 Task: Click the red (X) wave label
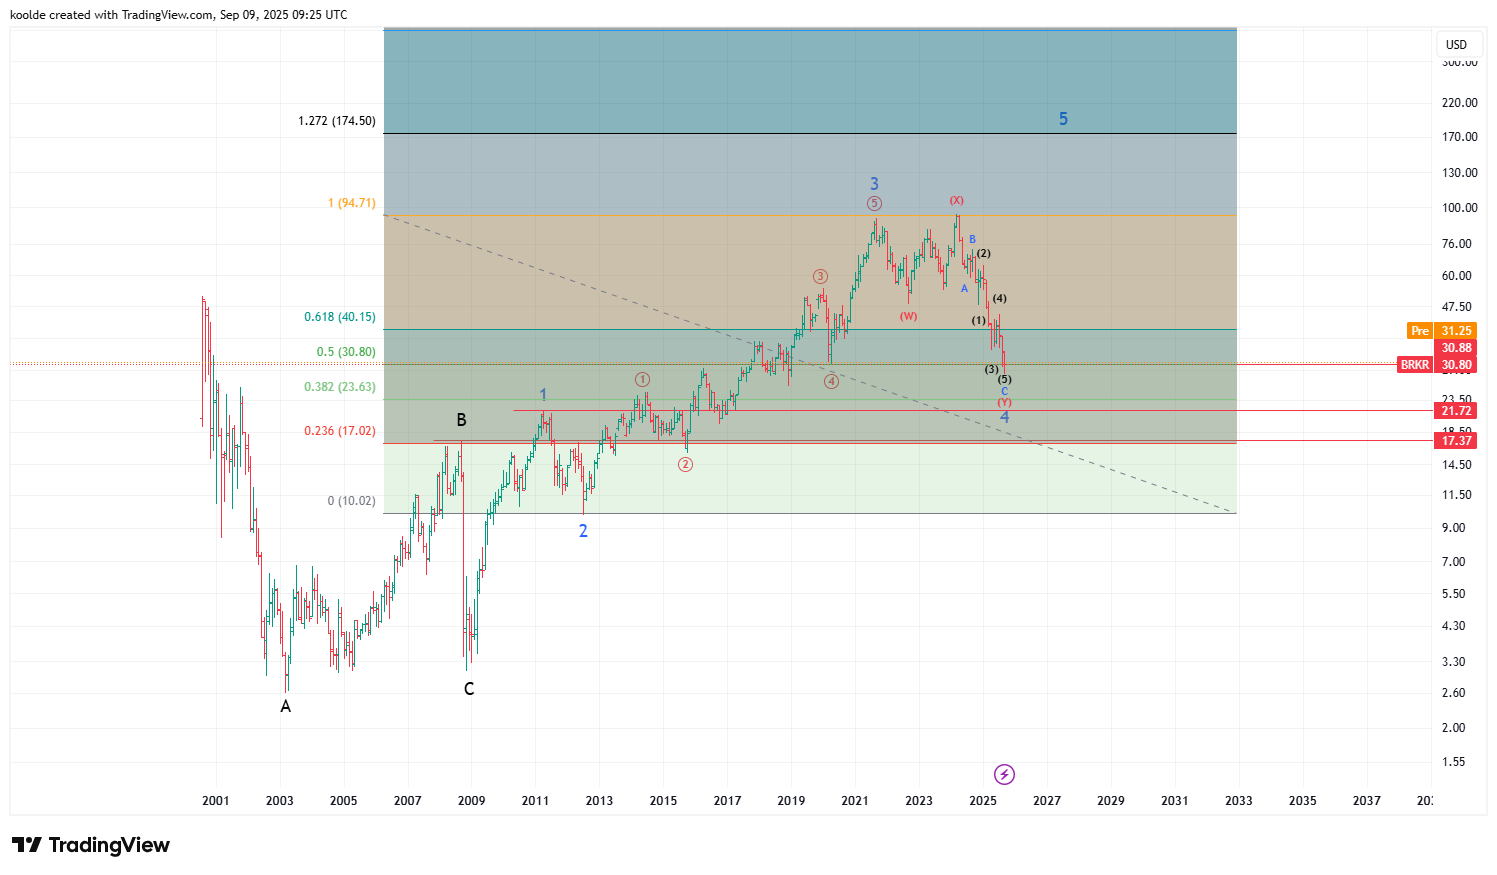tap(956, 201)
